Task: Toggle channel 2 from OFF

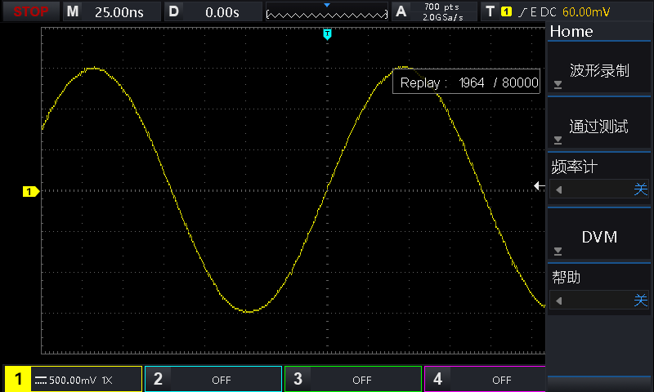Action: 213,379
